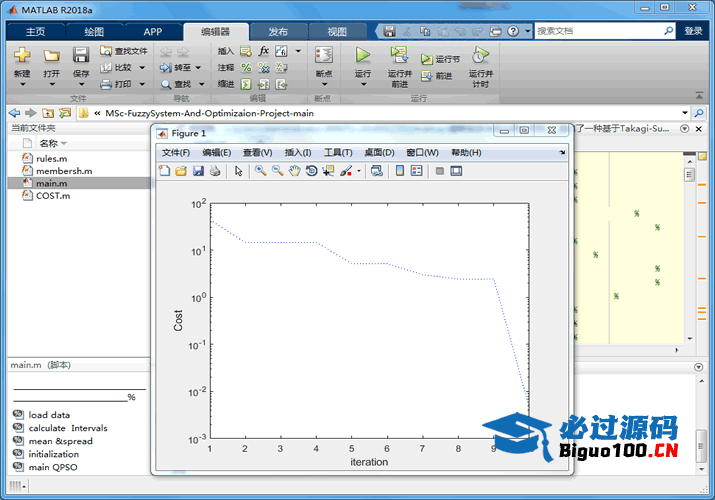Open the Tools(T) menu in Figure 1

(x=338, y=153)
